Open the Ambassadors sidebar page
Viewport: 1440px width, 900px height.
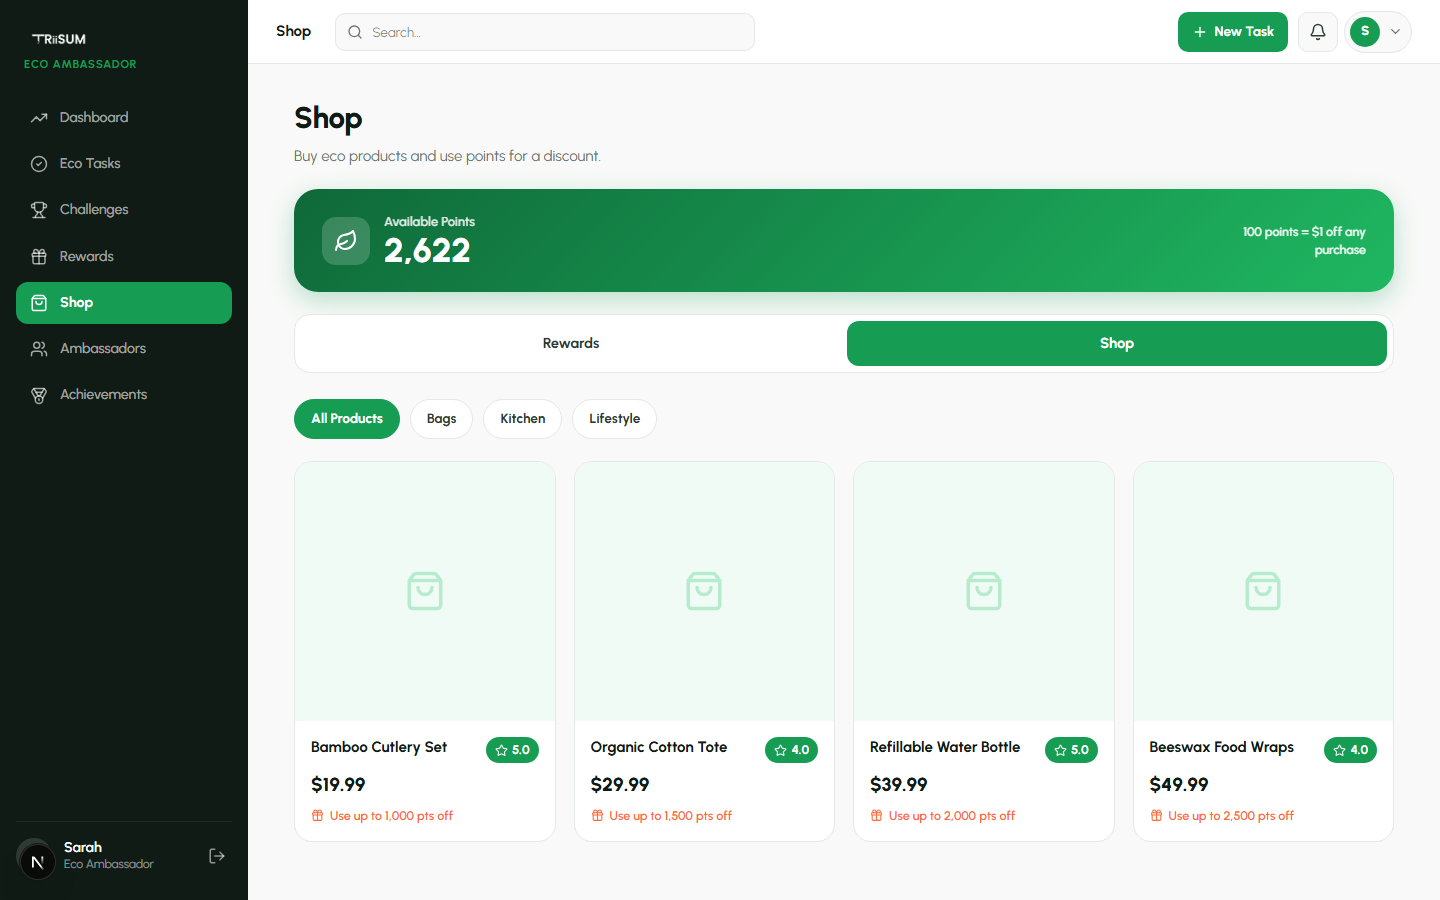(124, 349)
